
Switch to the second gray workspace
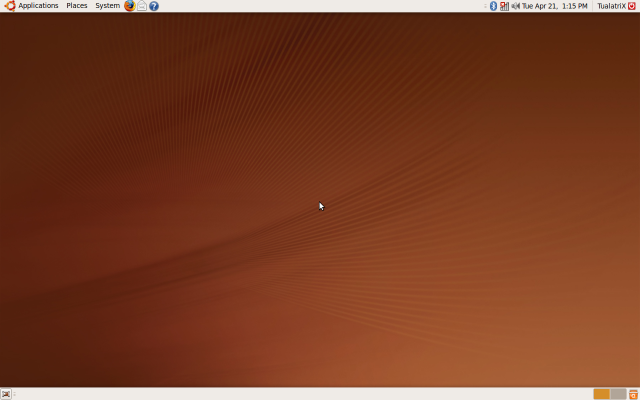(618, 394)
